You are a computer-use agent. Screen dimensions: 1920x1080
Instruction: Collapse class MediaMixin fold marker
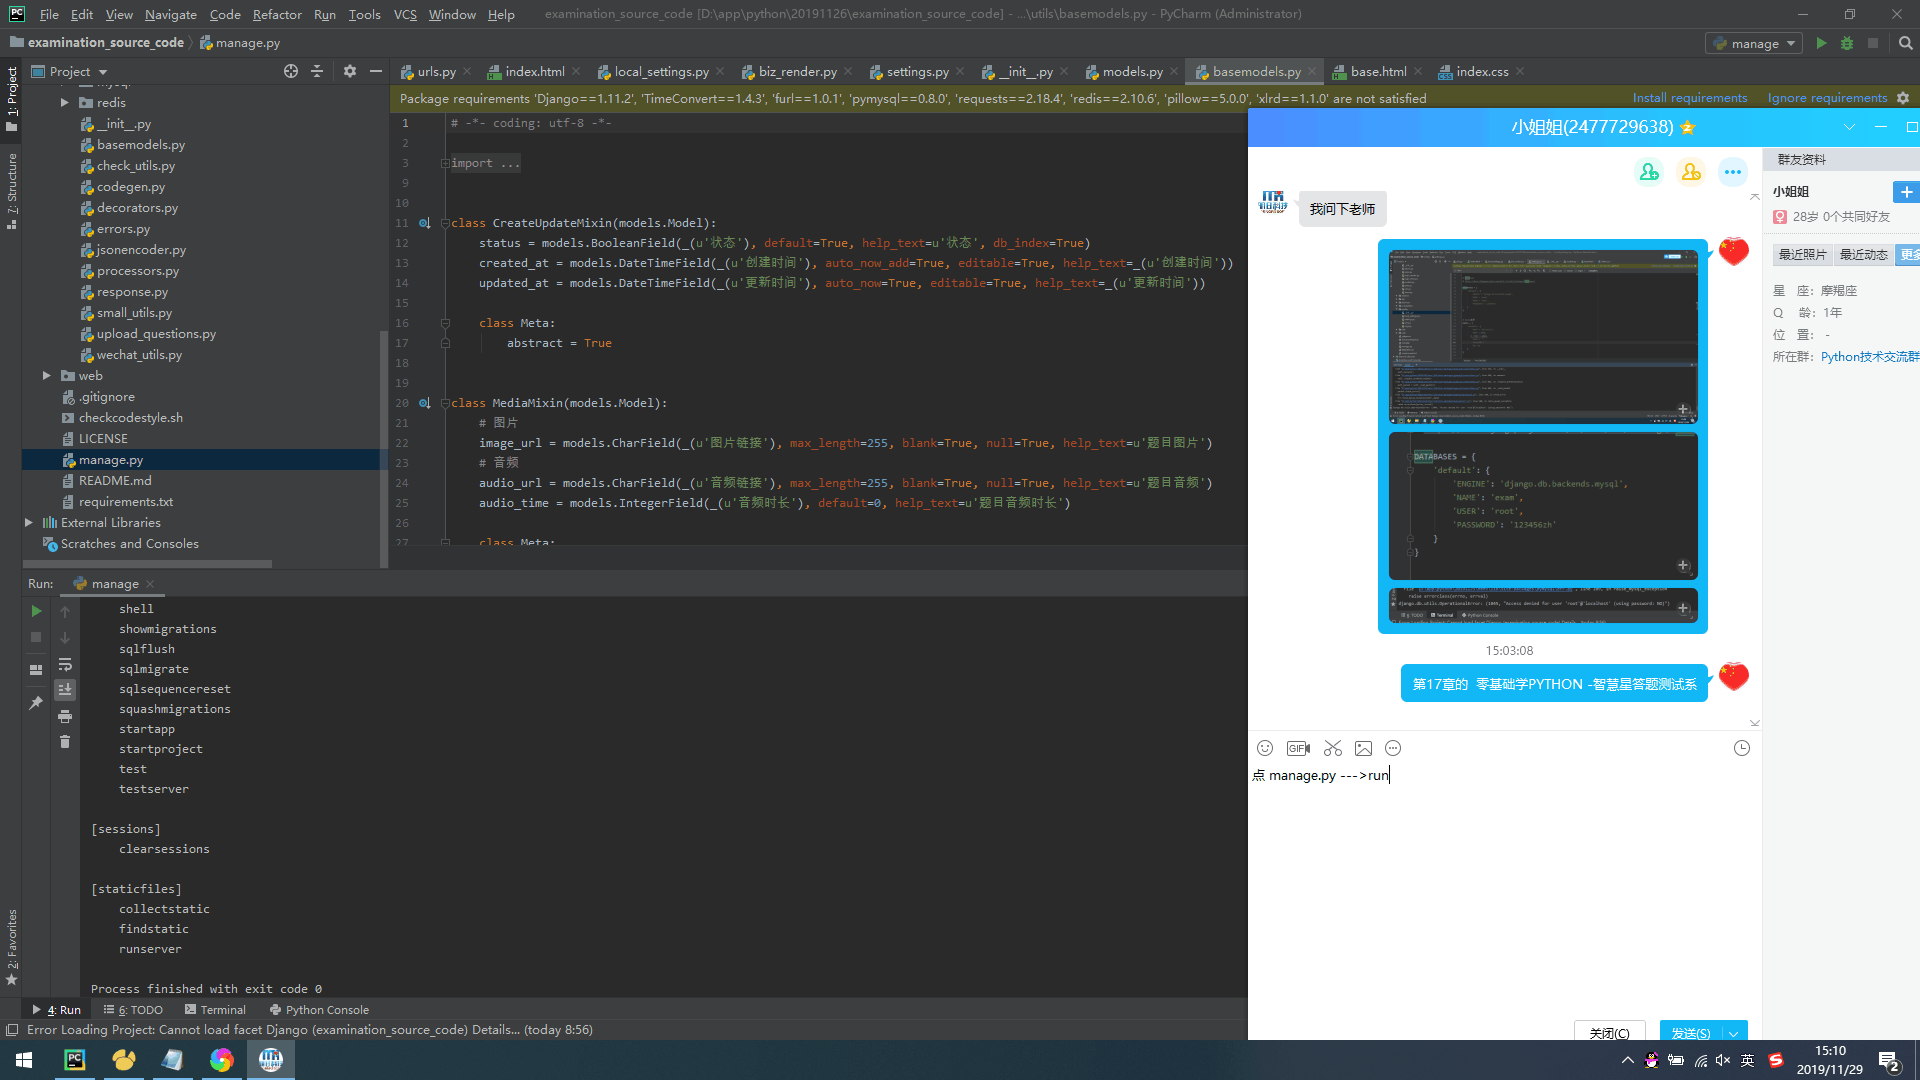[445, 403]
